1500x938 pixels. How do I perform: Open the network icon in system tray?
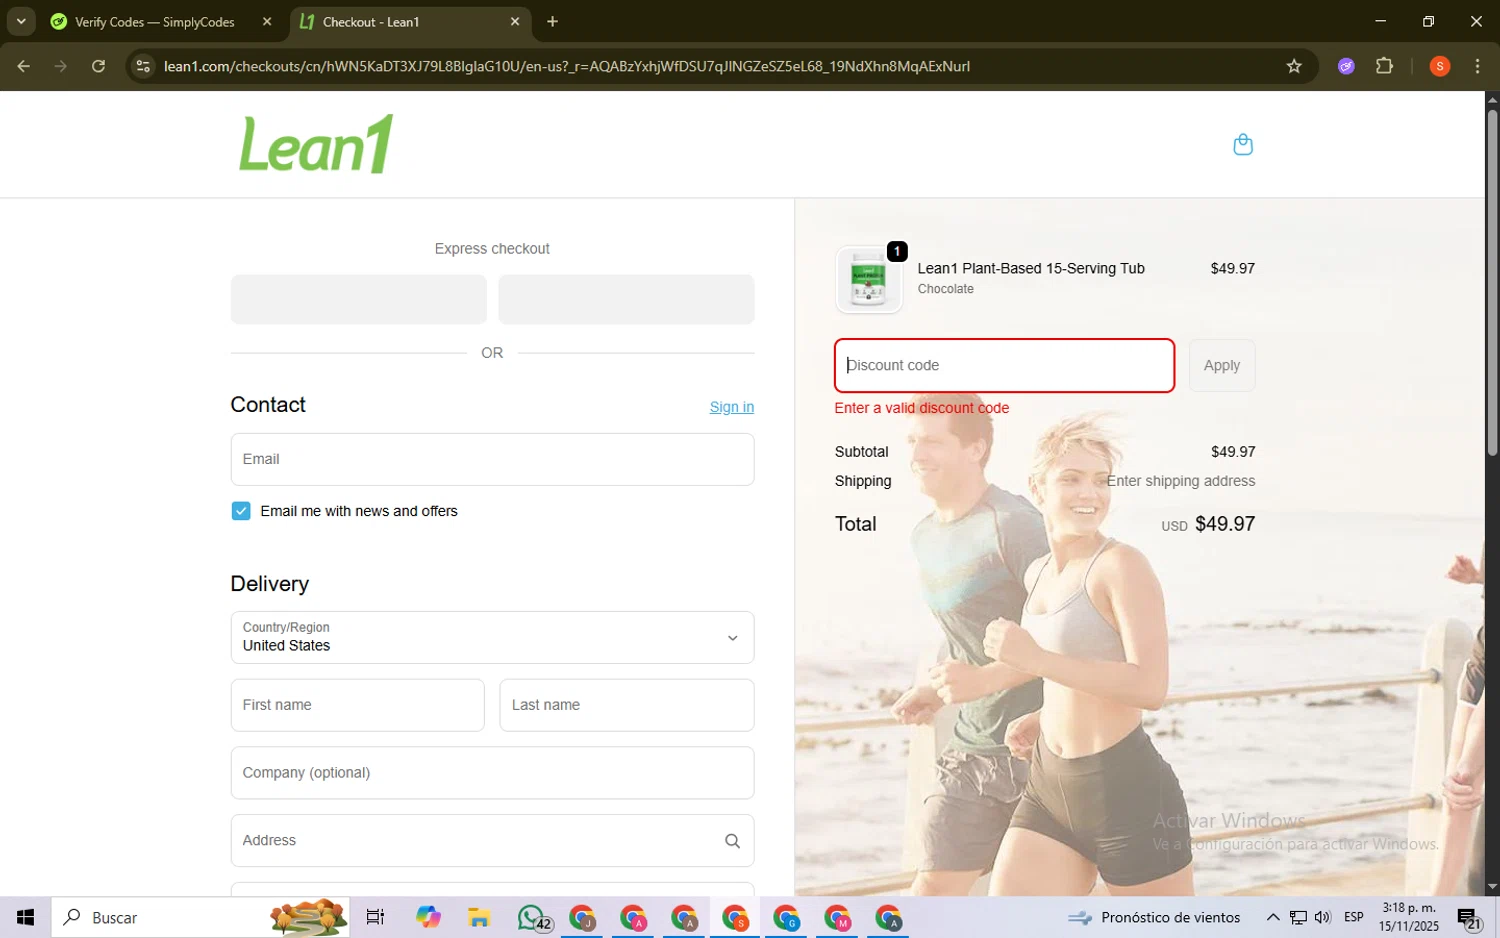(1298, 917)
